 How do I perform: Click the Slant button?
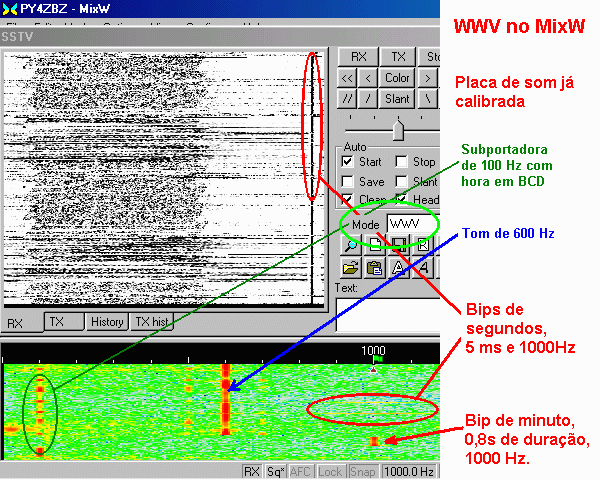(x=397, y=99)
